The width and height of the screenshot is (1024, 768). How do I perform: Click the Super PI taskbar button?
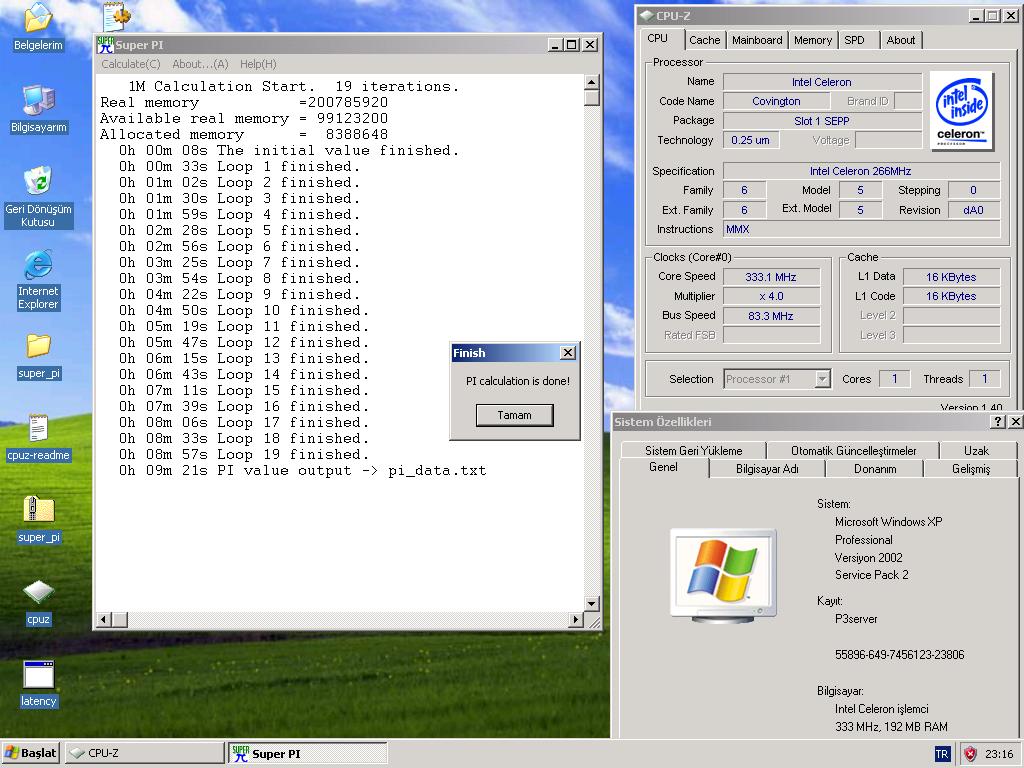coord(308,753)
